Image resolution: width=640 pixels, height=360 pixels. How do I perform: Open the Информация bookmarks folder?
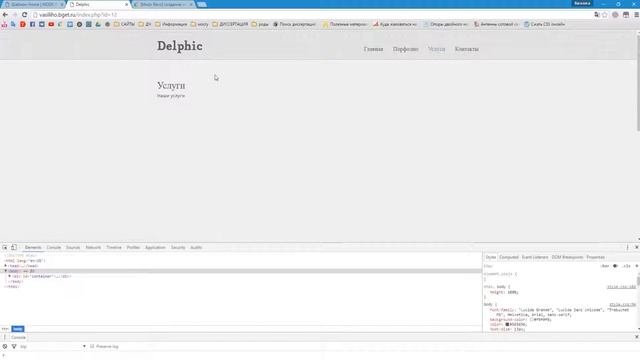click(171, 24)
